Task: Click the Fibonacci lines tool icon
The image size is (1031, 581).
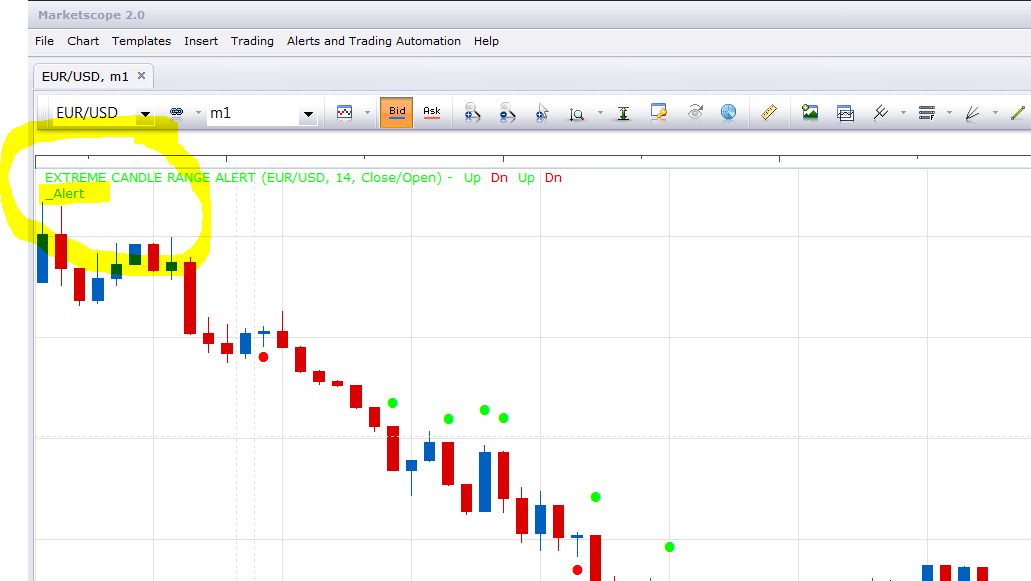Action: point(927,112)
